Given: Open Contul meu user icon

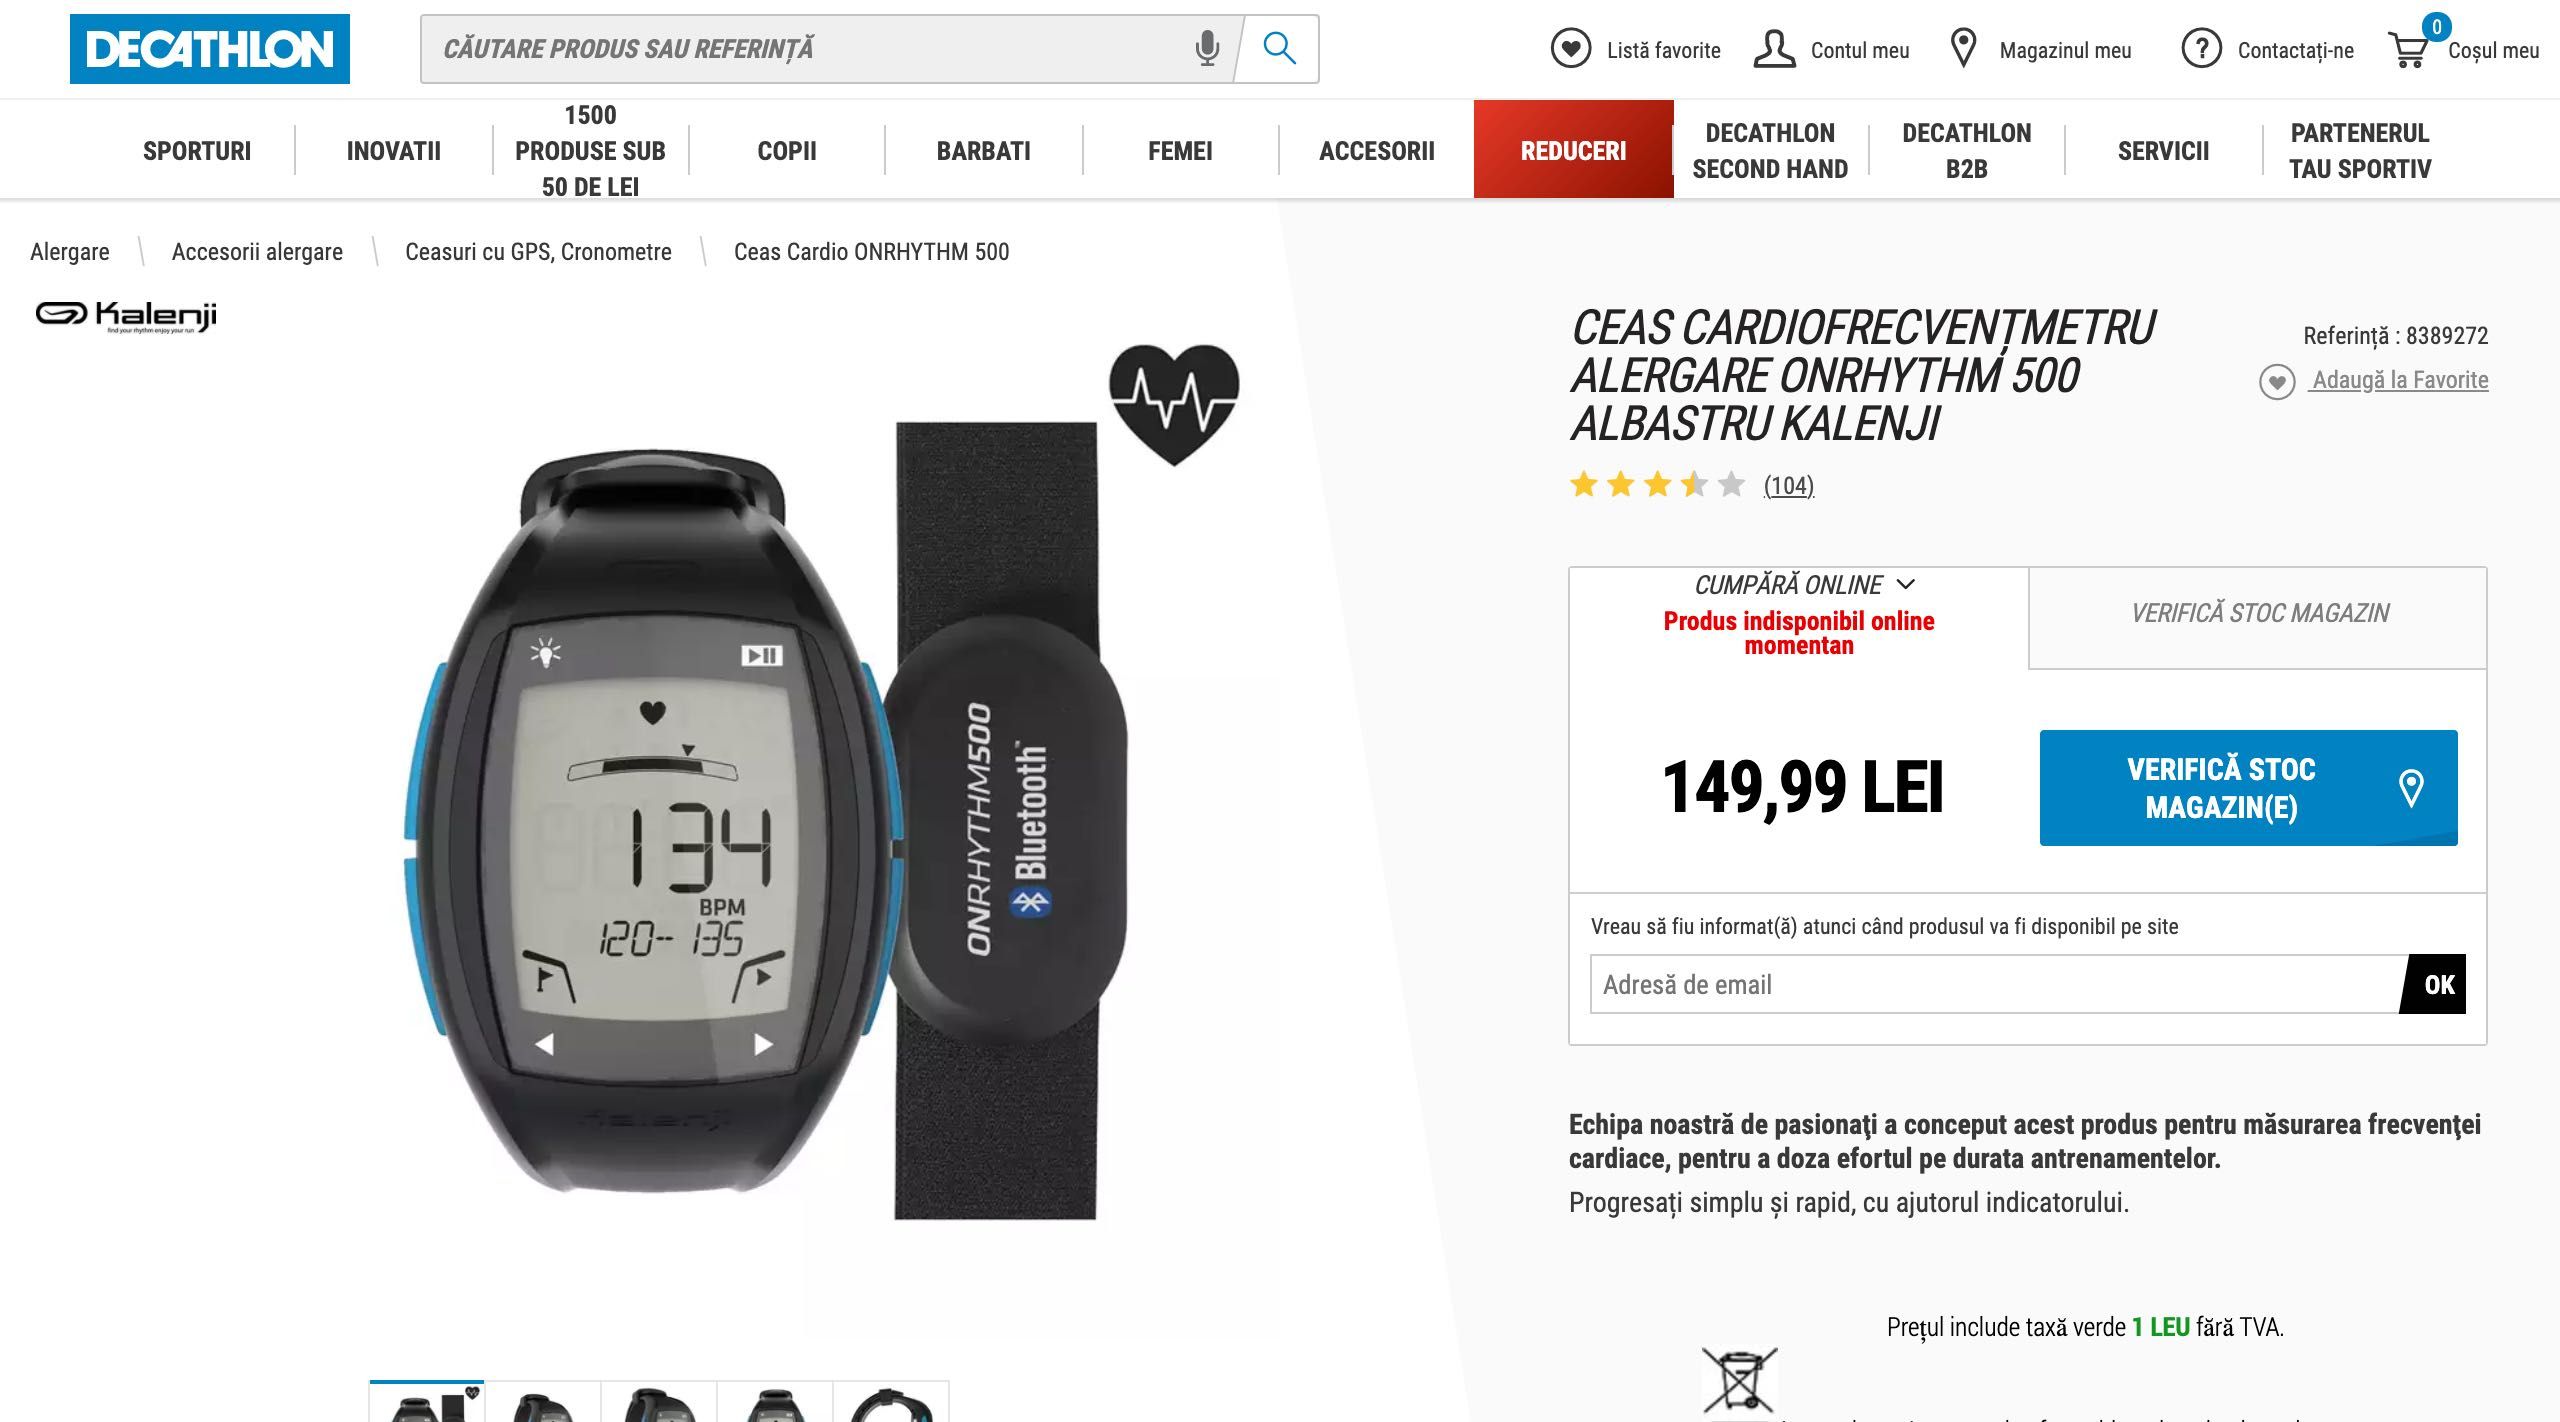Looking at the screenshot, I should [1774, 49].
